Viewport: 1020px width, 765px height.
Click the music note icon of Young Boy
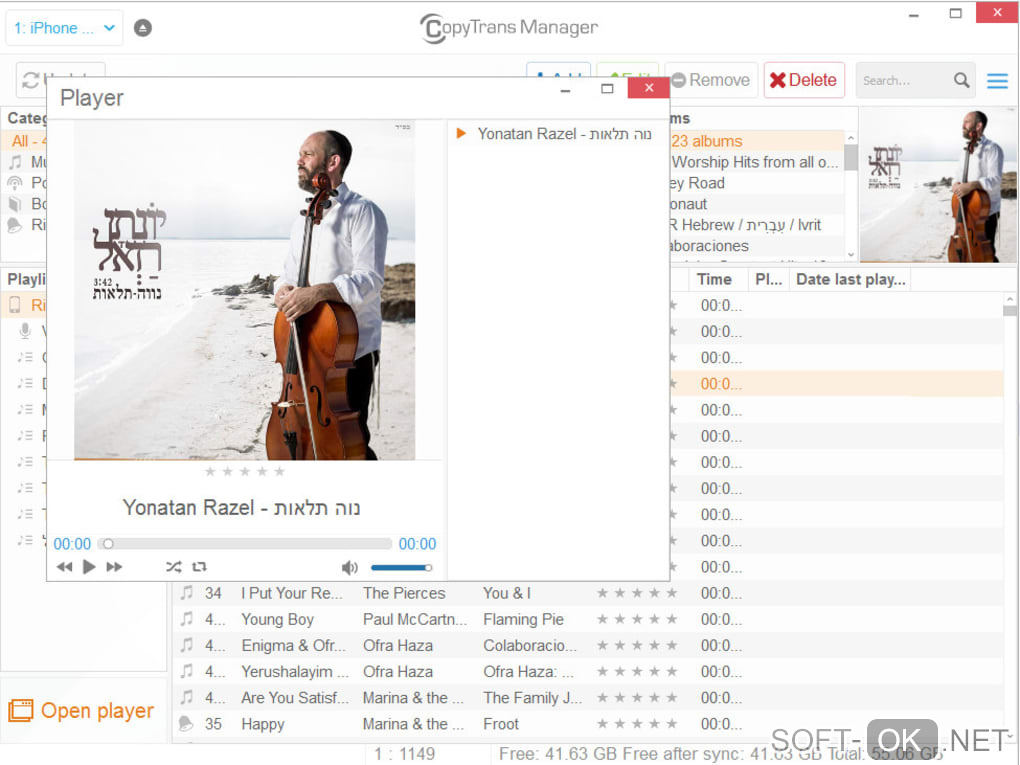(x=187, y=619)
